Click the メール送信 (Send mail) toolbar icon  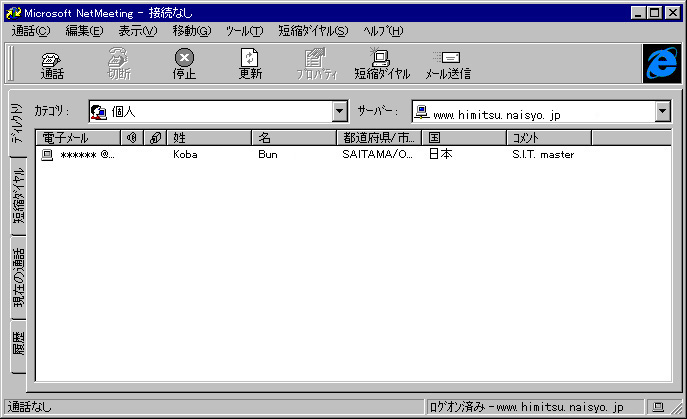(448, 64)
